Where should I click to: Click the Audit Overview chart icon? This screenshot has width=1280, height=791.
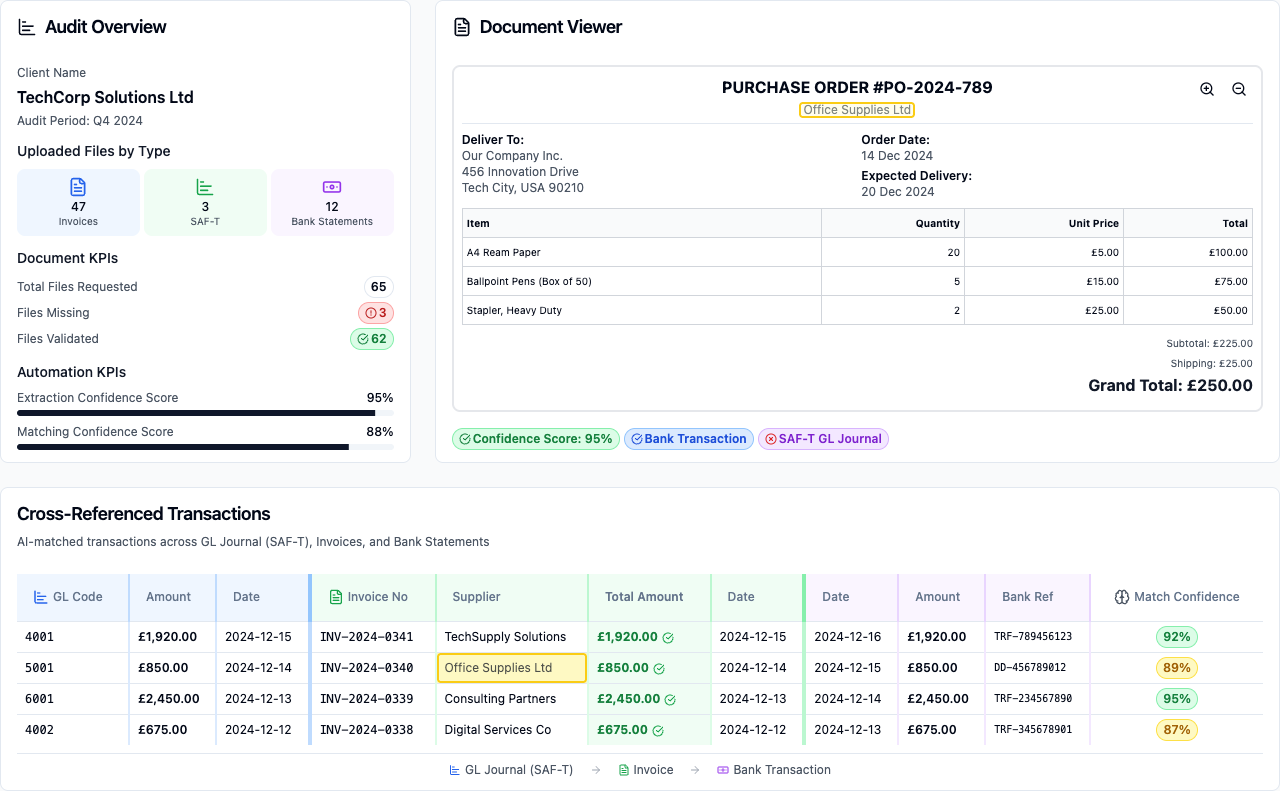[26, 27]
